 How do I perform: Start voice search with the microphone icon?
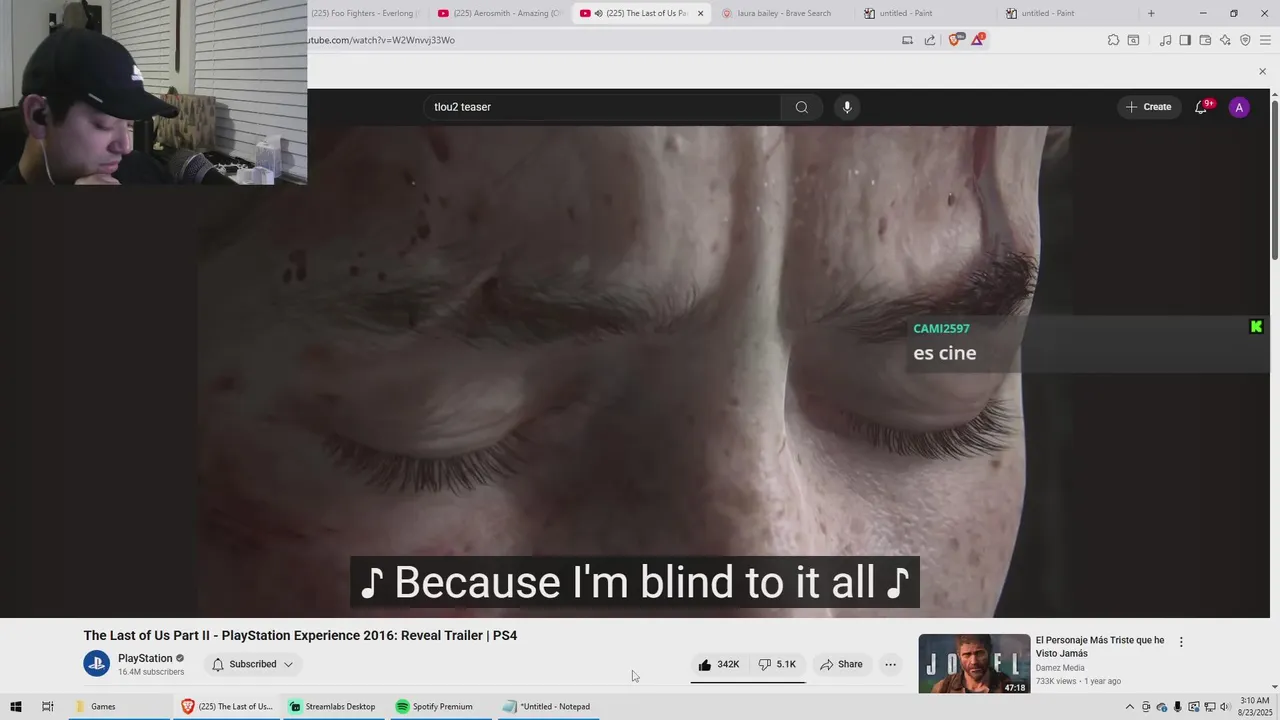coord(847,107)
